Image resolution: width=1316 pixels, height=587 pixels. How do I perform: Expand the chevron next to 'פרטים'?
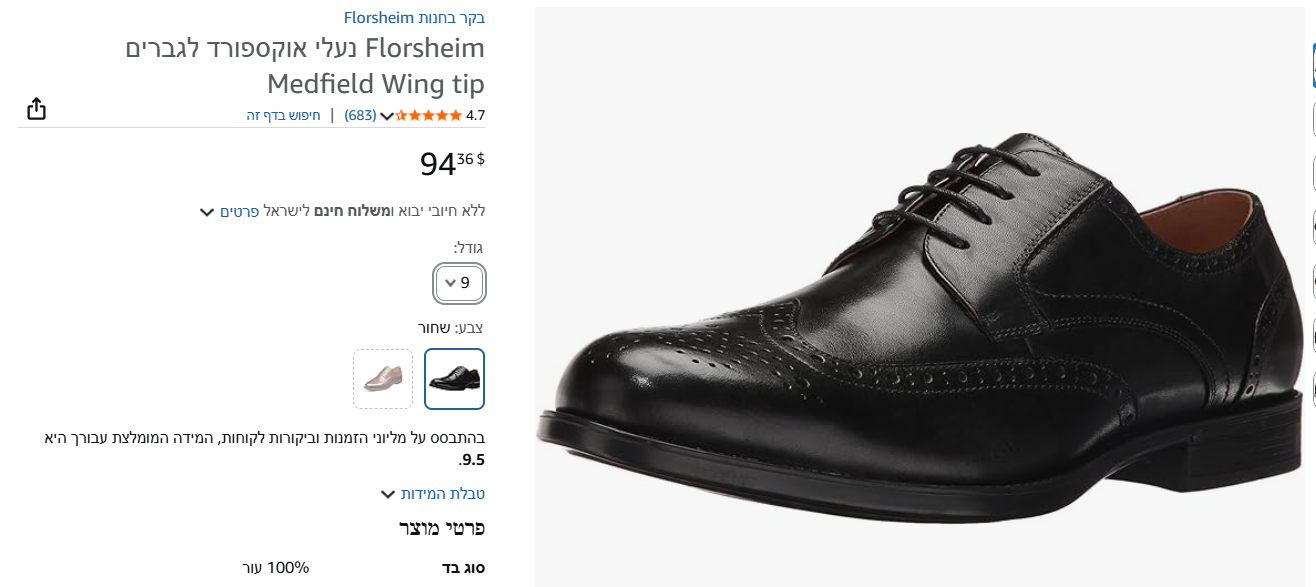pyautogui.click(x=207, y=212)
